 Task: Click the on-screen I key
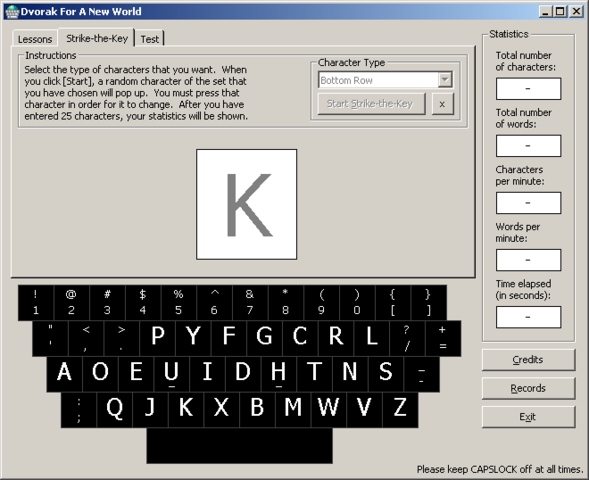(x=207, y=374)
